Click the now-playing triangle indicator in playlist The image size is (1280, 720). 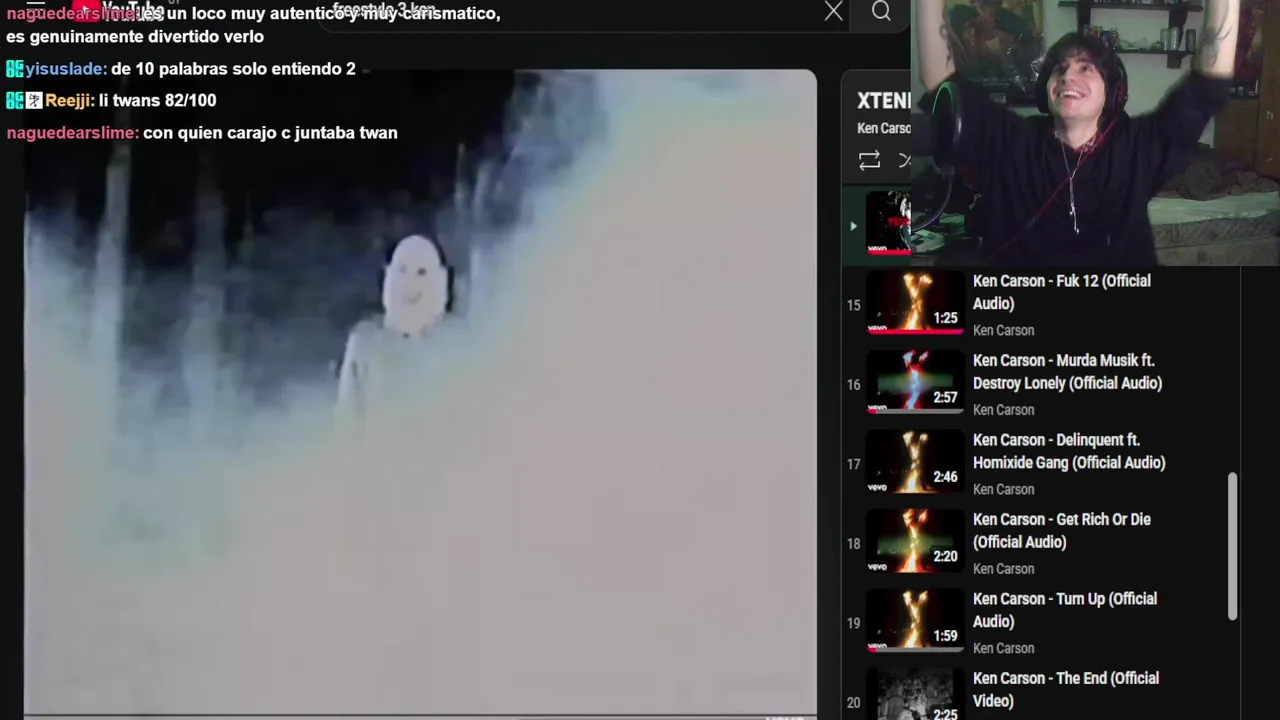click(x=853, y=226)
